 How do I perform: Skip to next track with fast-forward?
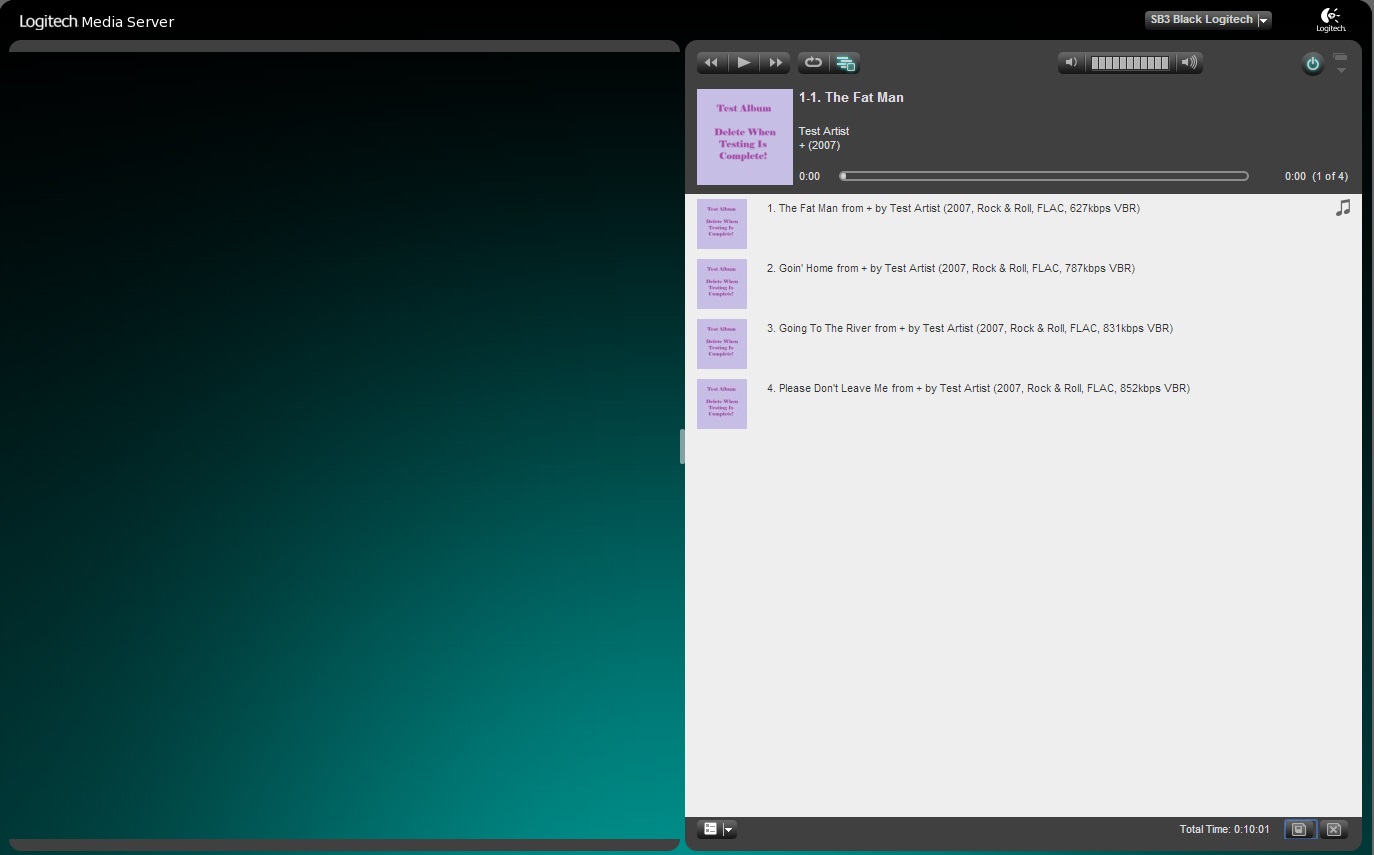pos(775,63)
